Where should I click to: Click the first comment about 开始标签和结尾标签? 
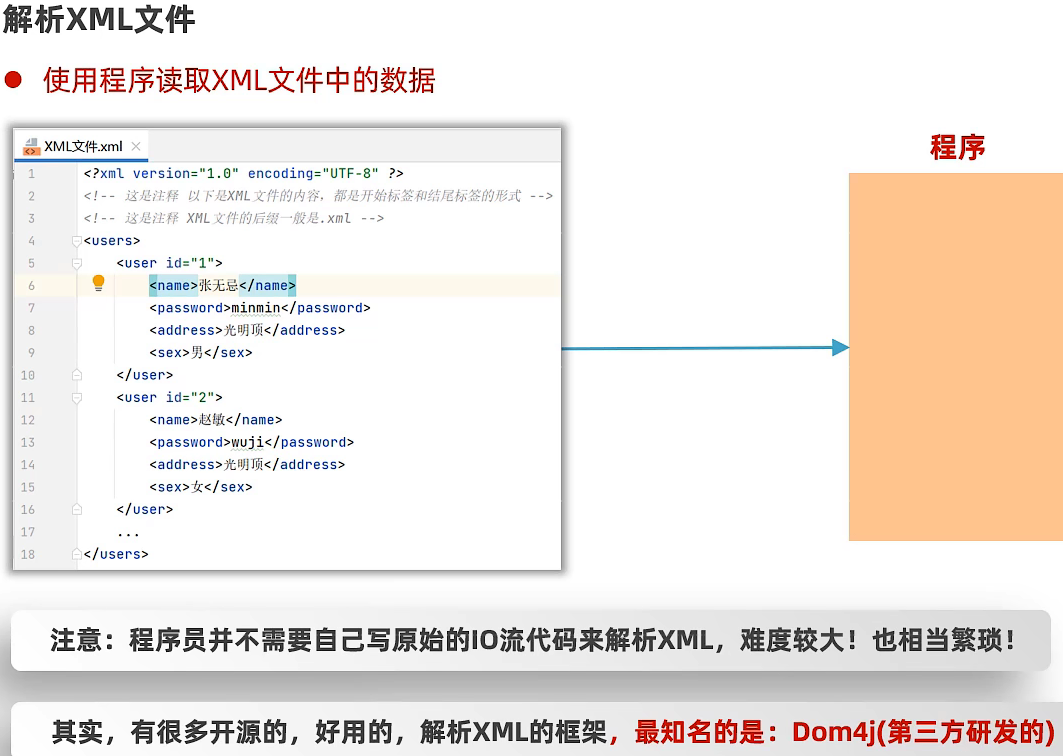(x=318, y=196)
